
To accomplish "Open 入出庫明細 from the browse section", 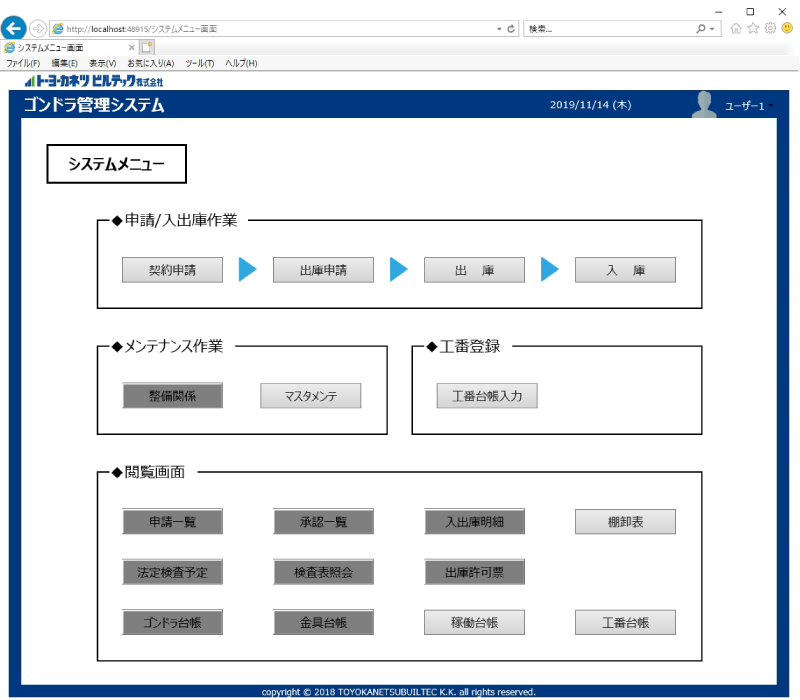I will coord(473,521).
